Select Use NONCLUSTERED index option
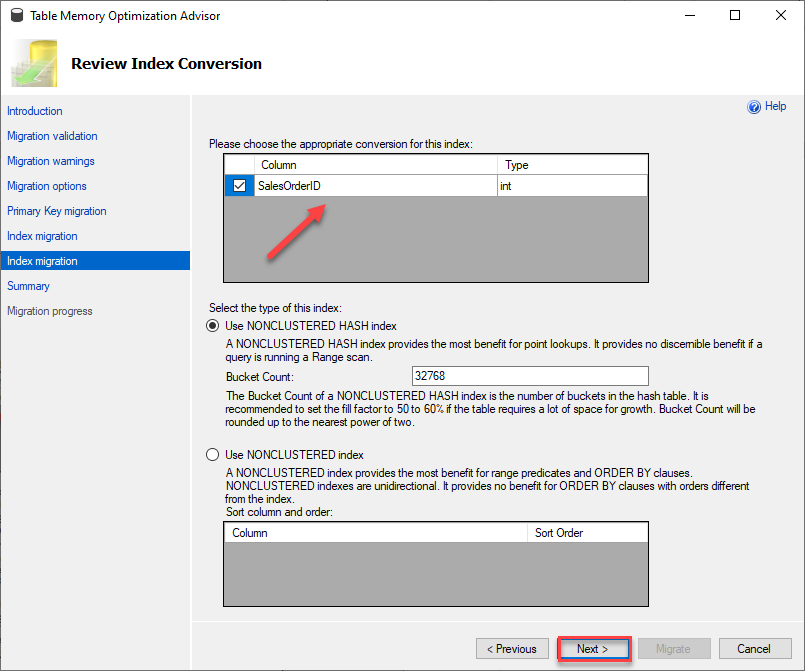Image resolution: width=805 pixels, height=671 pixels. (x=213, y=454)
